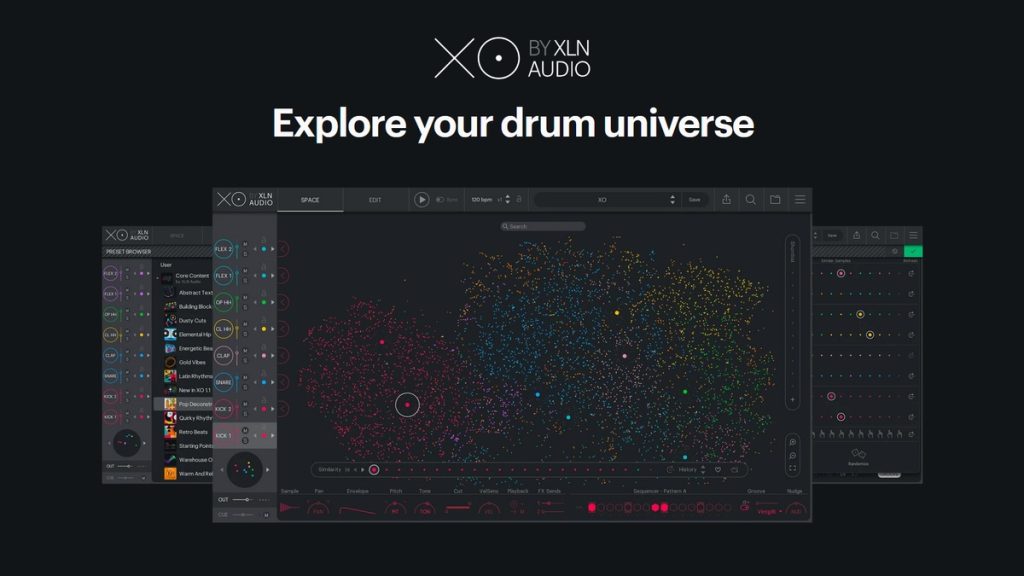Viewport: 1024px width, 576px height.
Task: Click the zoom in icon in the space view
Action: coord(792,442)
